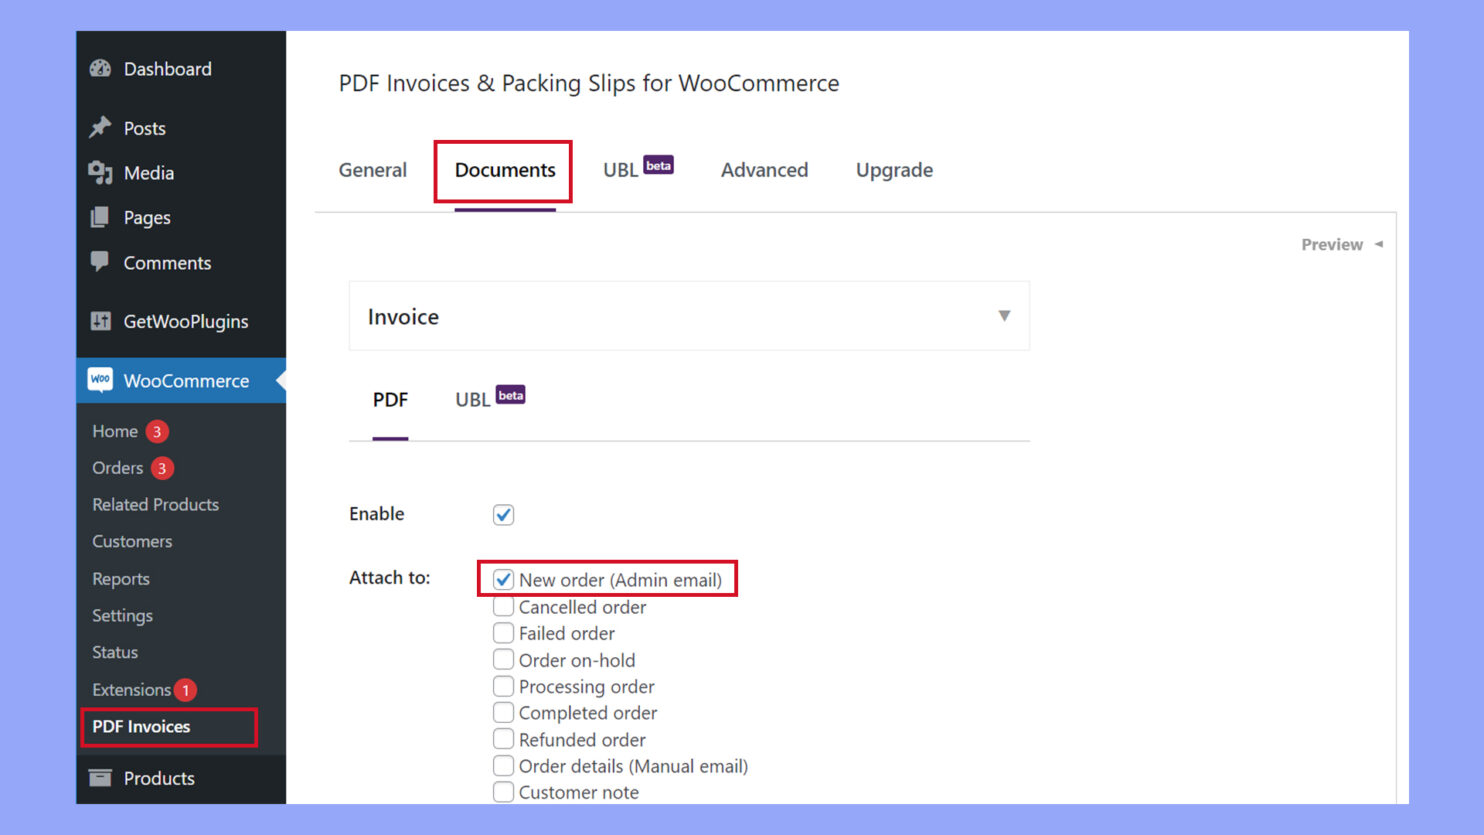Uncheck the Enable checkbox

[503, 514]
